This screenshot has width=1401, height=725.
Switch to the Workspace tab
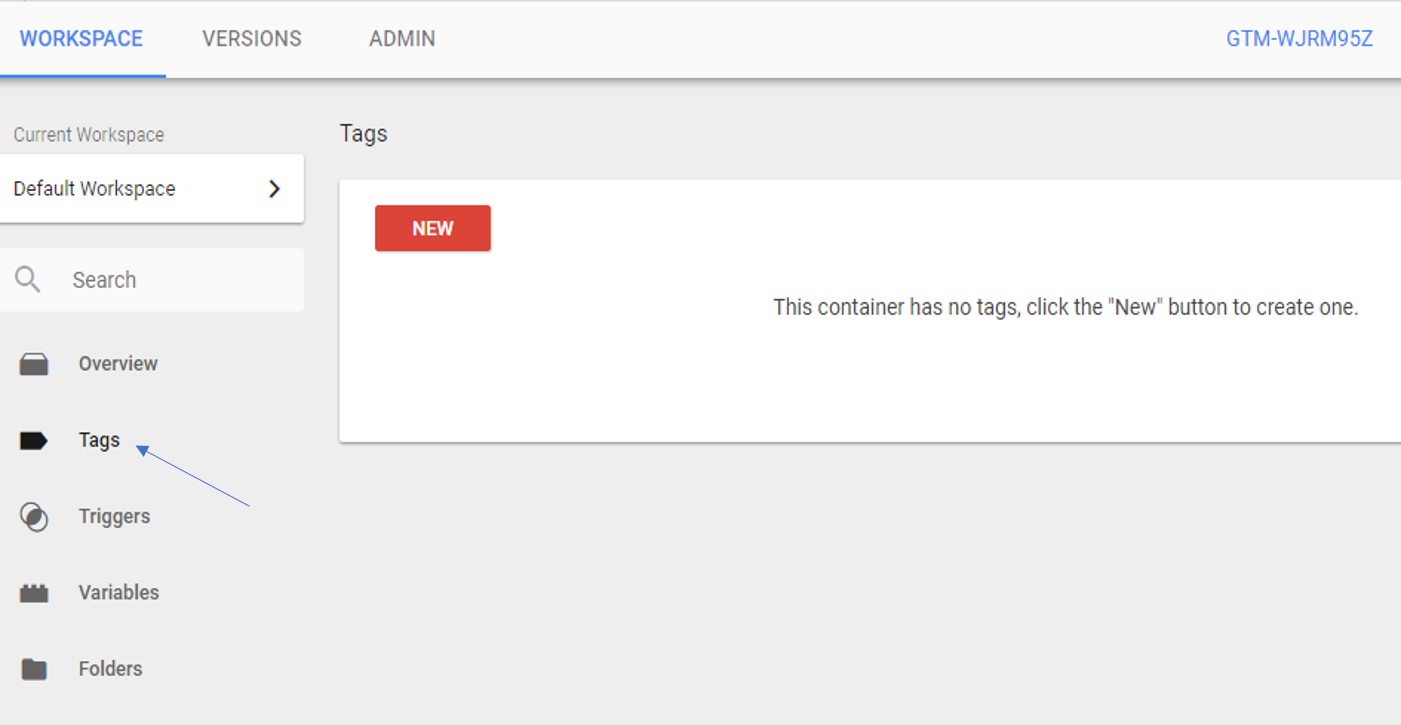pyautogui.click(x=81, y=39)
